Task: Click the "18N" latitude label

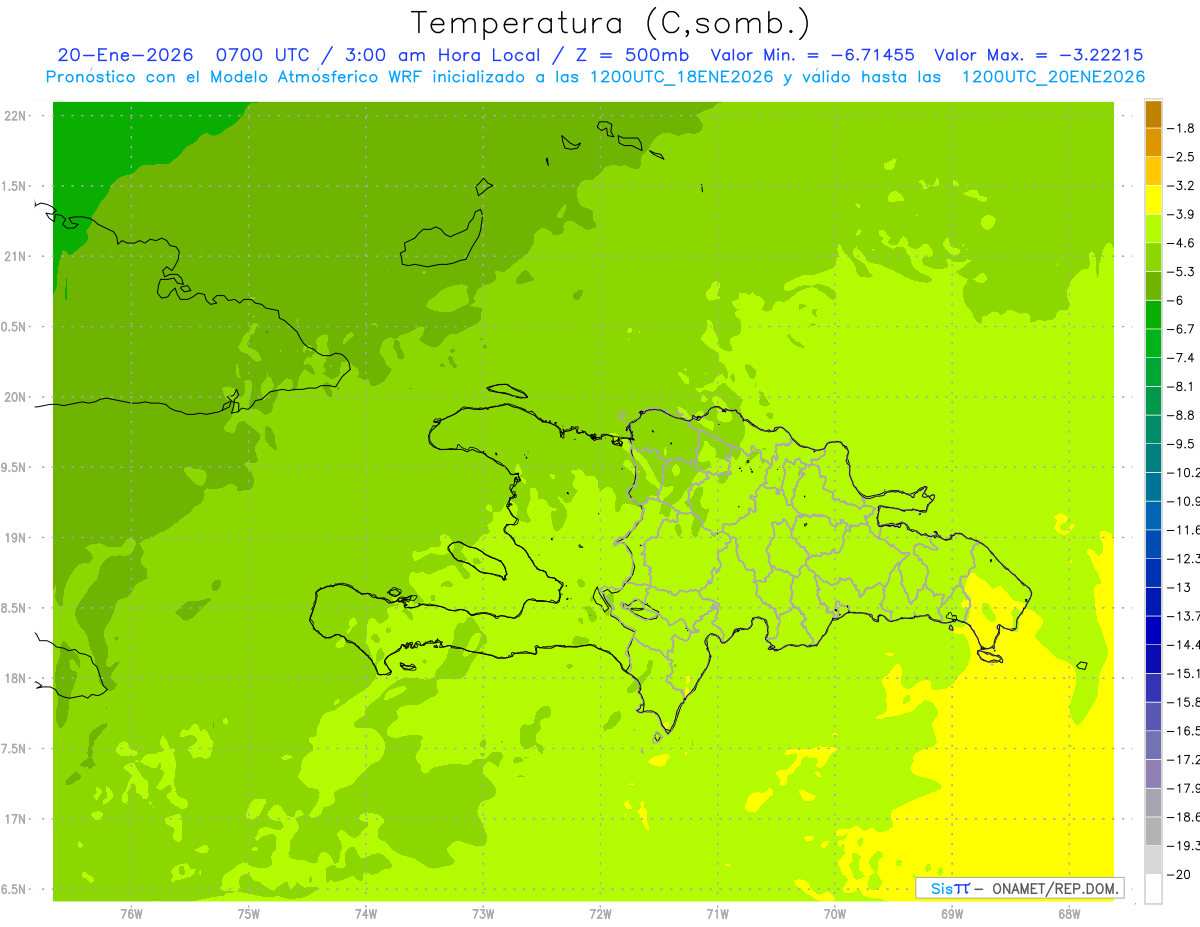Action: tap(16, 678)
